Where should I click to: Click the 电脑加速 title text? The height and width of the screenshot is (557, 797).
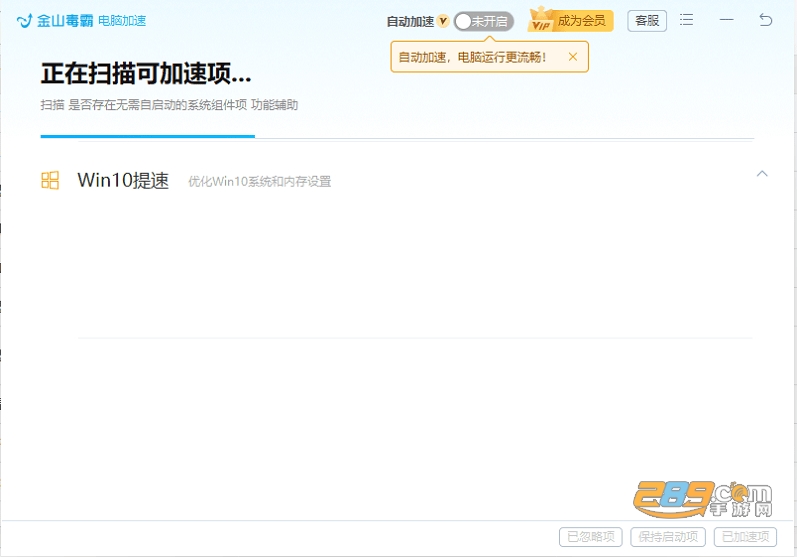(122, 21)
